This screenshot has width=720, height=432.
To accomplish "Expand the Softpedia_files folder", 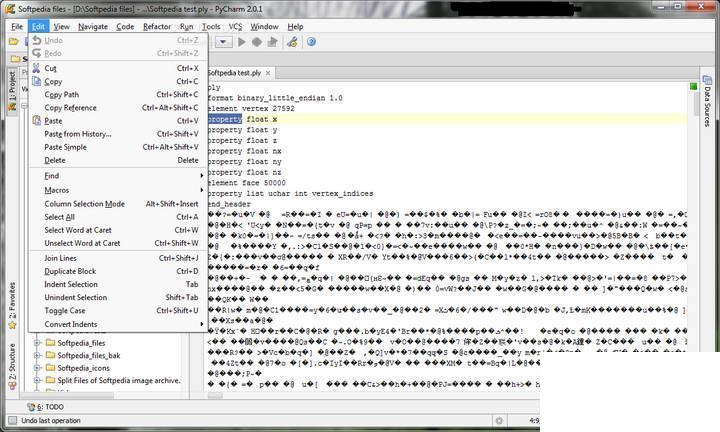I will coord(38,343).
